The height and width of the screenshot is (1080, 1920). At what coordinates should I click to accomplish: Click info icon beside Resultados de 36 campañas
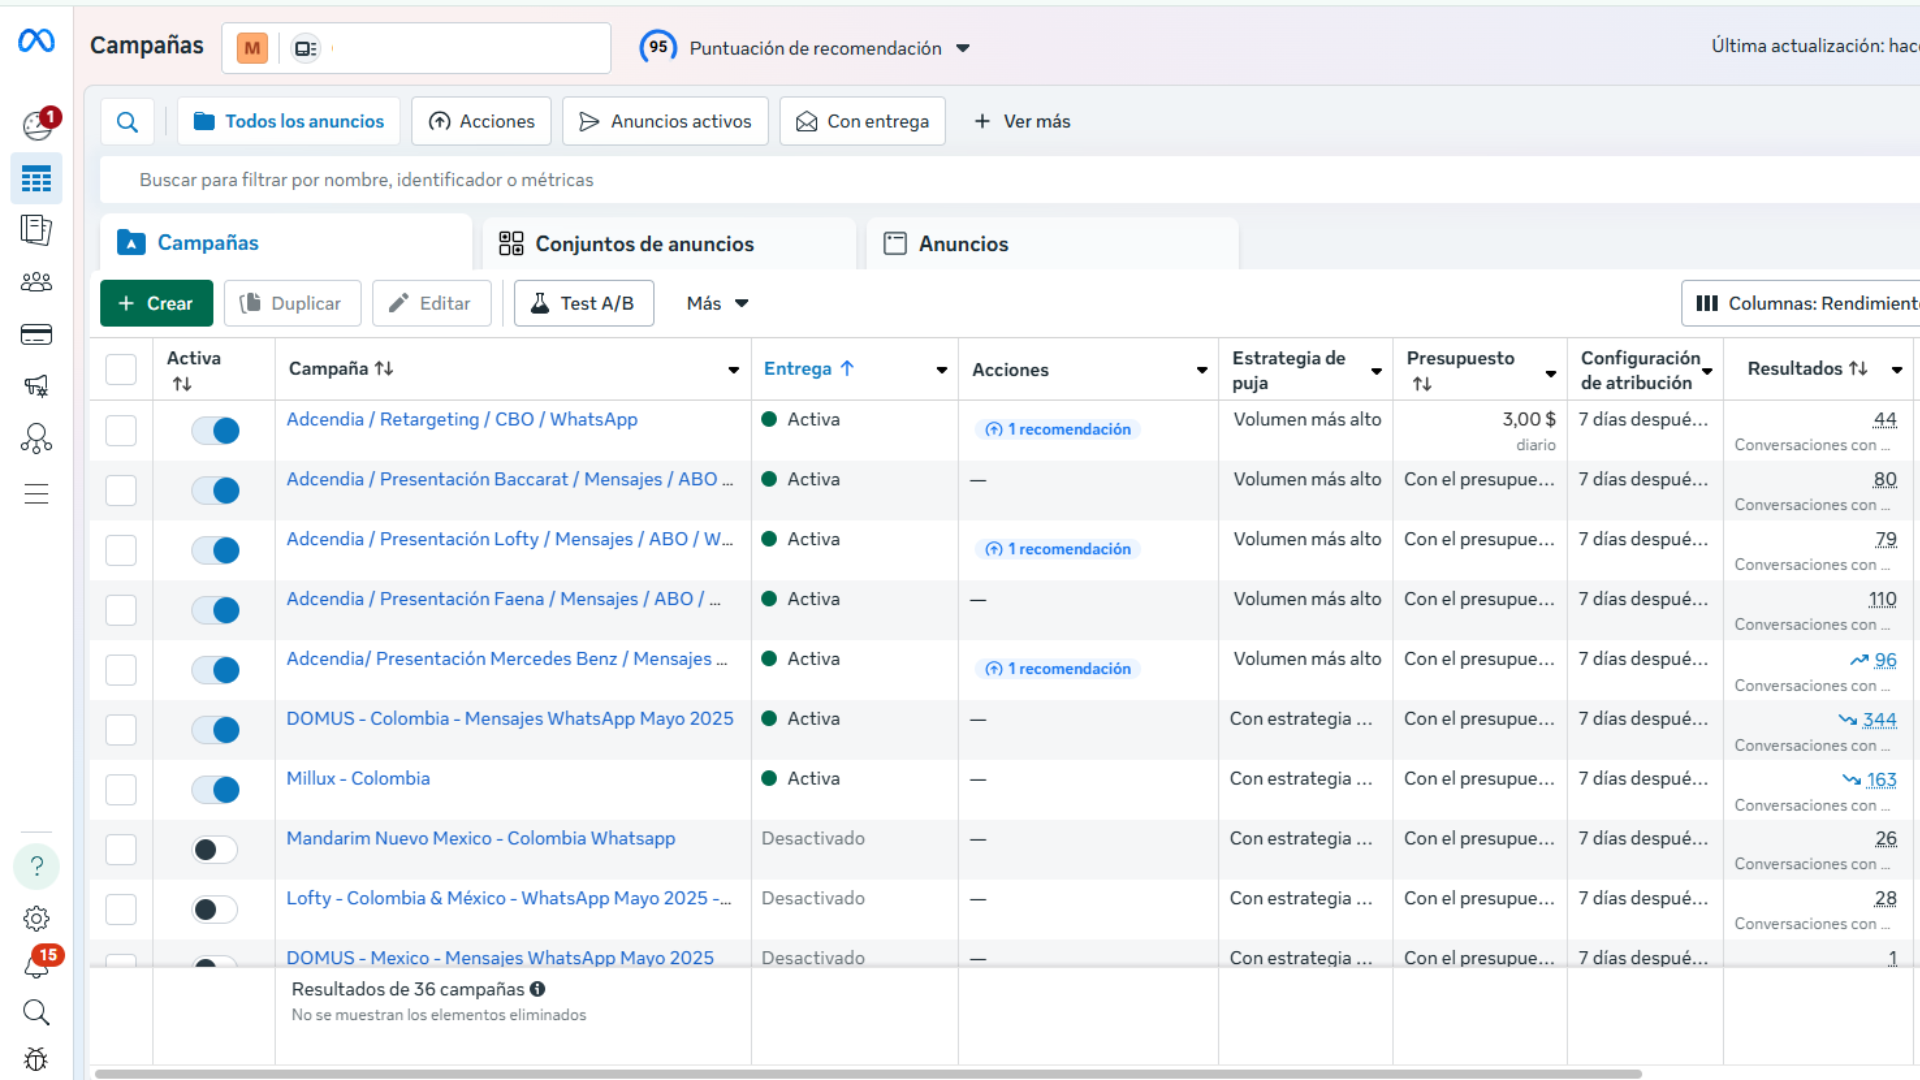pyautogui.click(x=538, y=989)
